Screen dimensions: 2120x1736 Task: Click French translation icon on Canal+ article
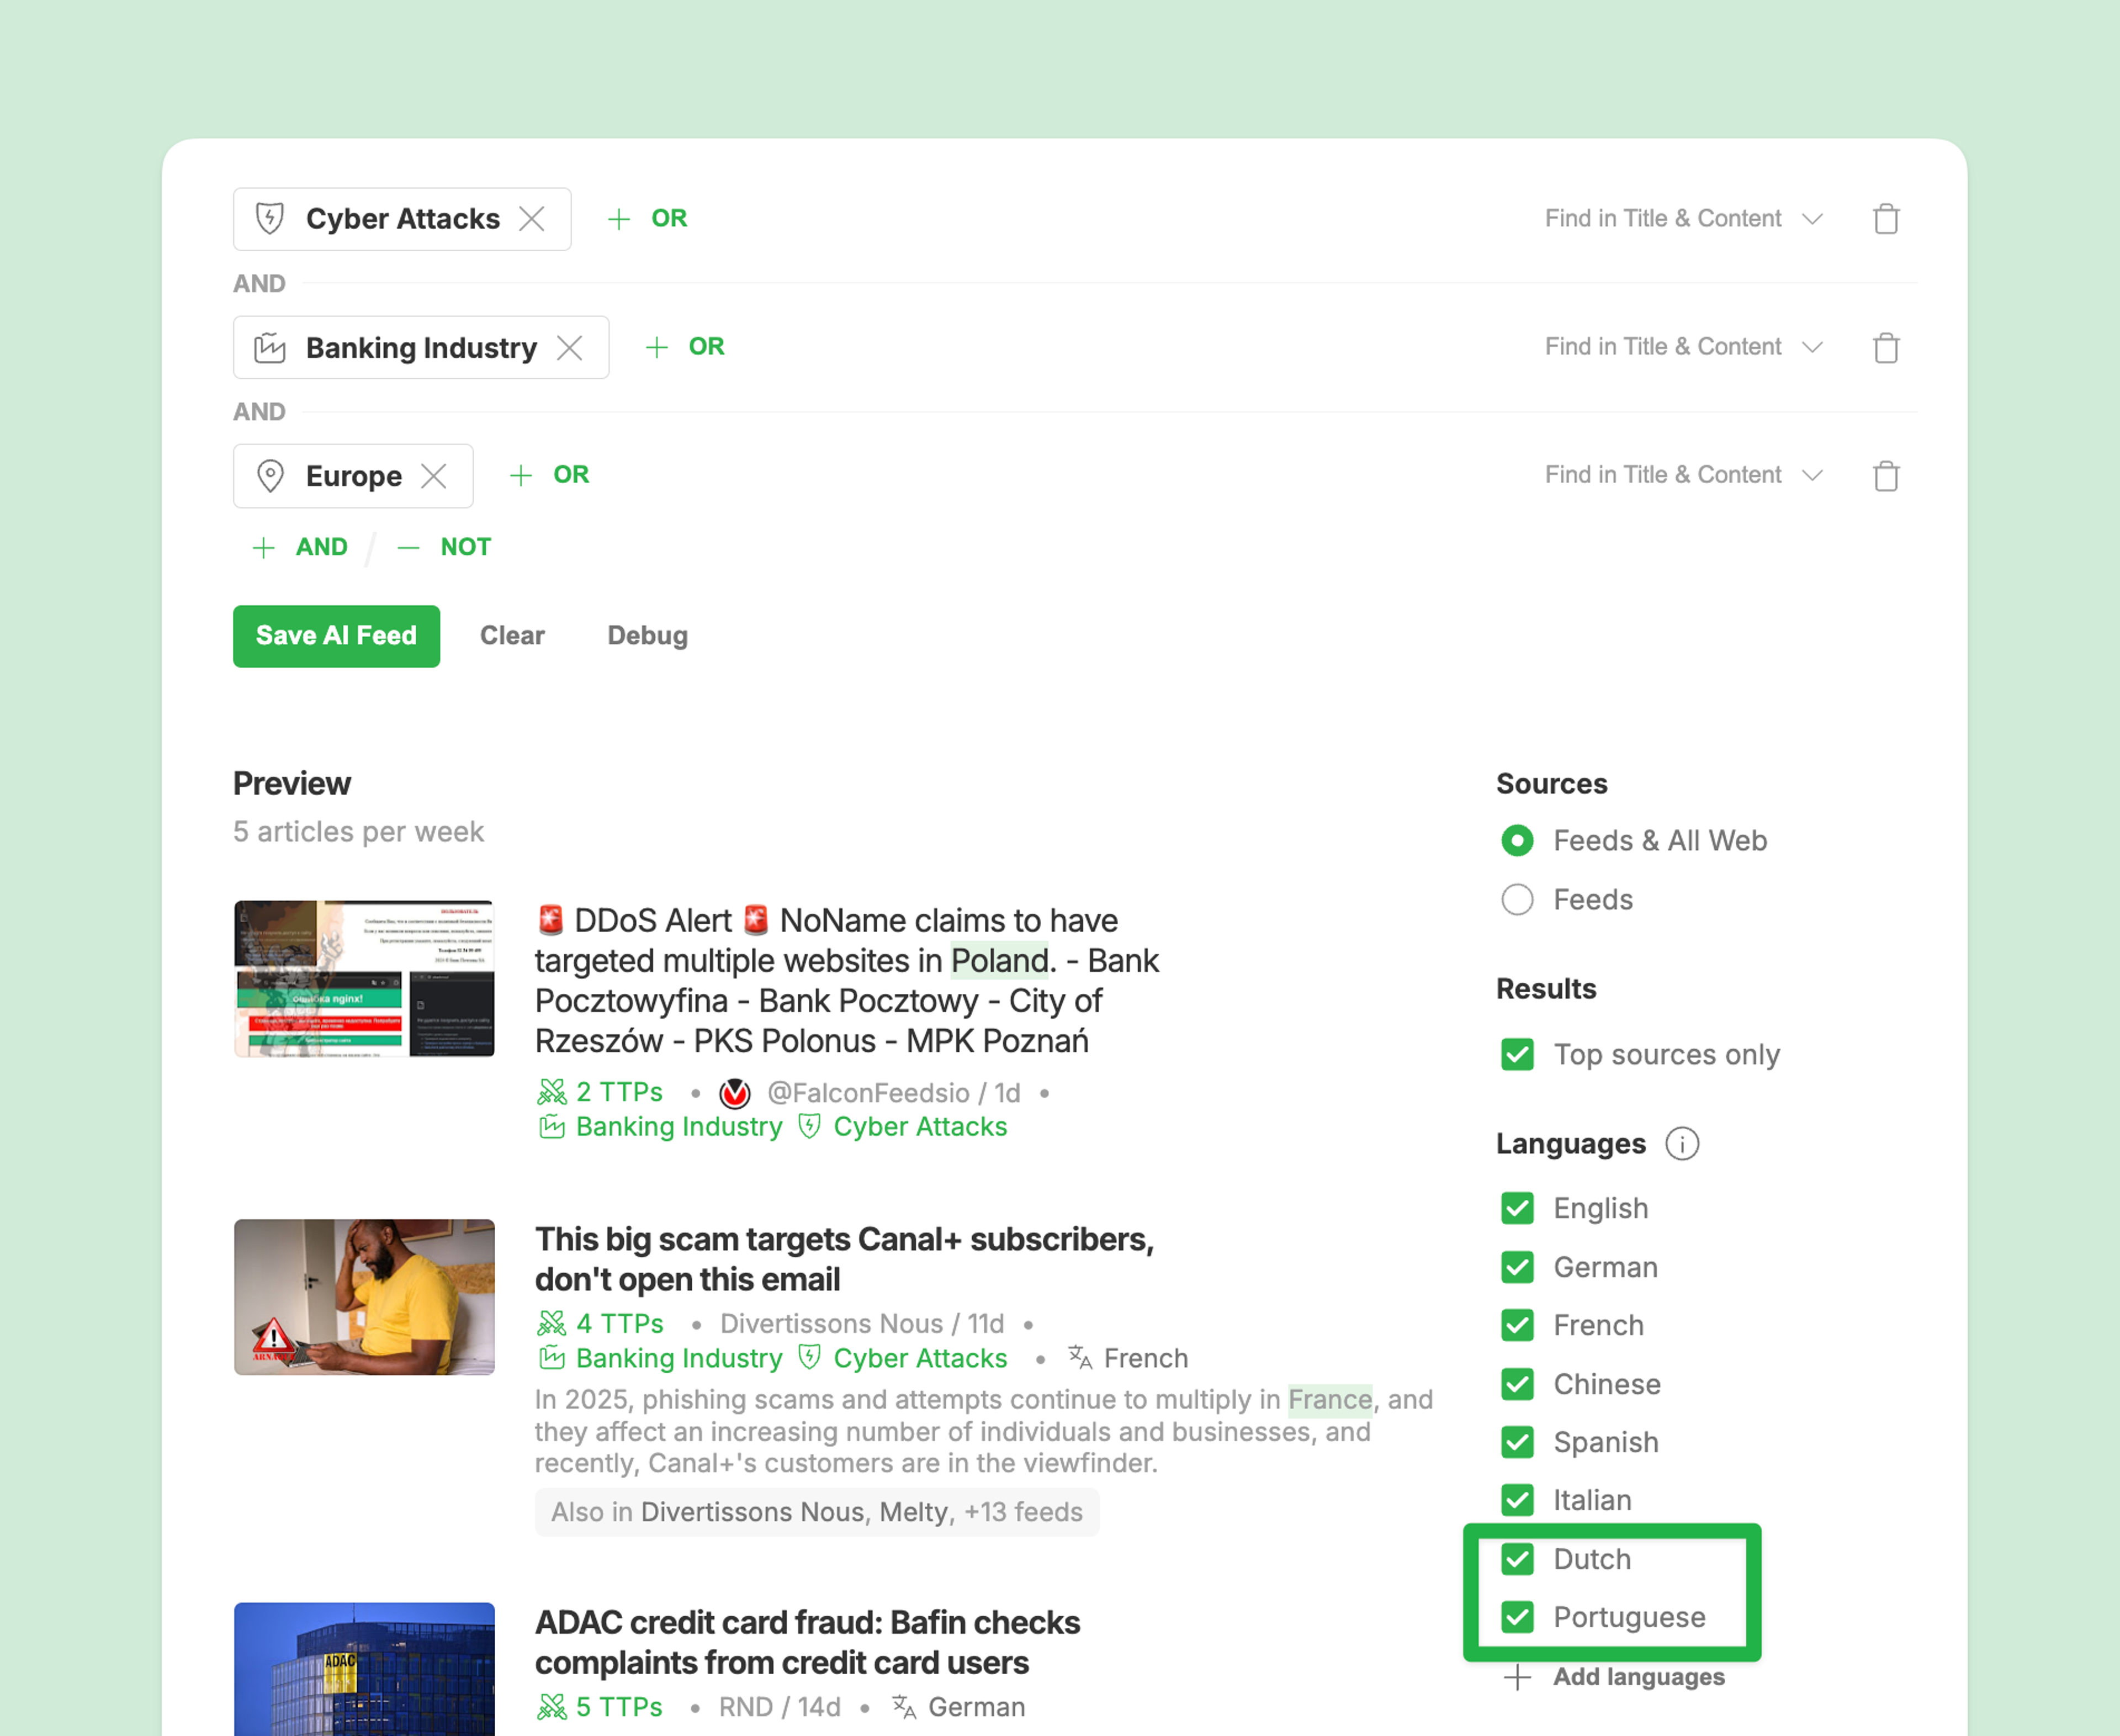coord(1080,1358)
